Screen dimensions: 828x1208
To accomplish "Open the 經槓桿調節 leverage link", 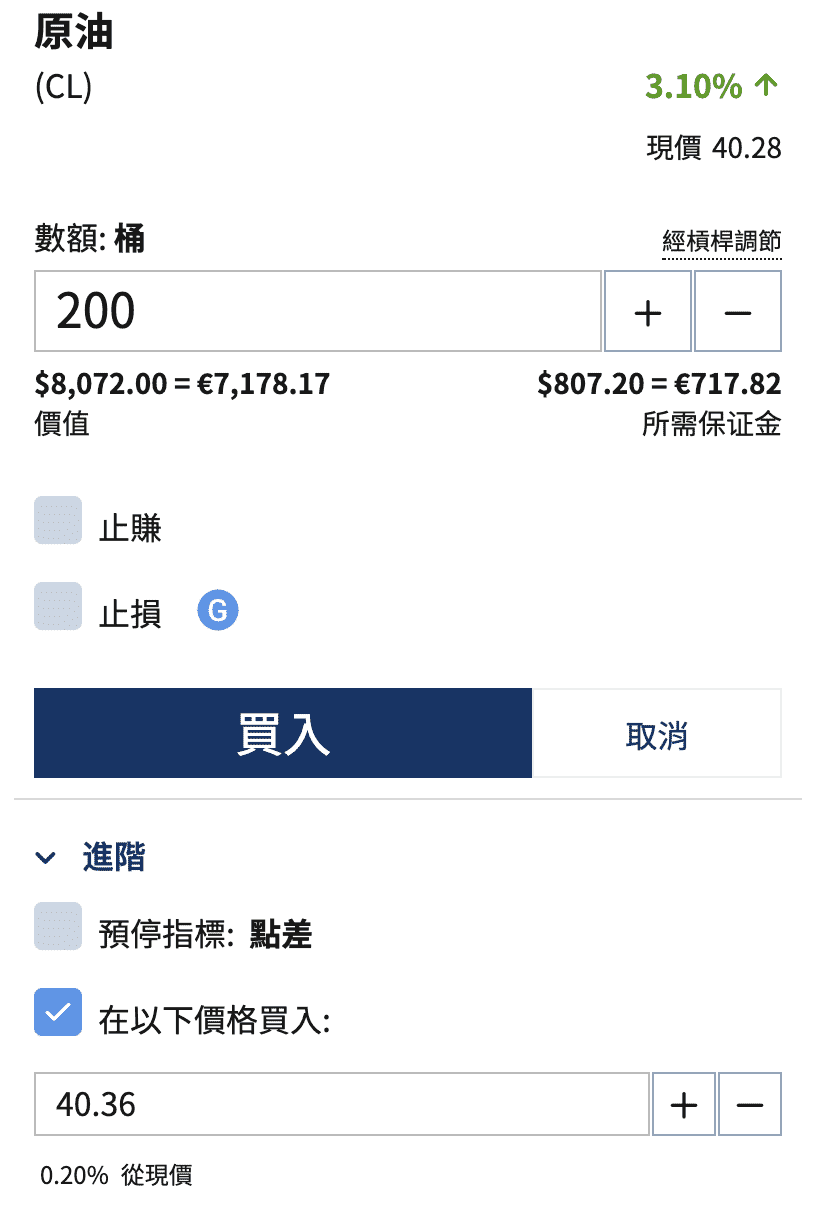I will pyautogui.click(x=722, y=241).
